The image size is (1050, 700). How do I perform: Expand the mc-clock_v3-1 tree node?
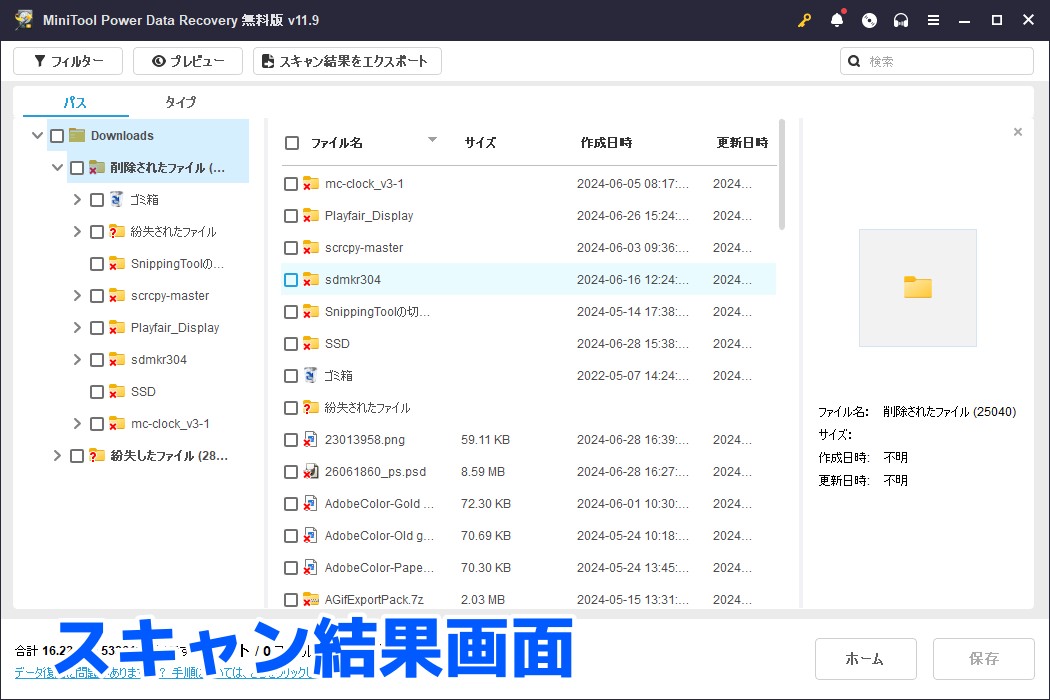(x=77, y=423)
